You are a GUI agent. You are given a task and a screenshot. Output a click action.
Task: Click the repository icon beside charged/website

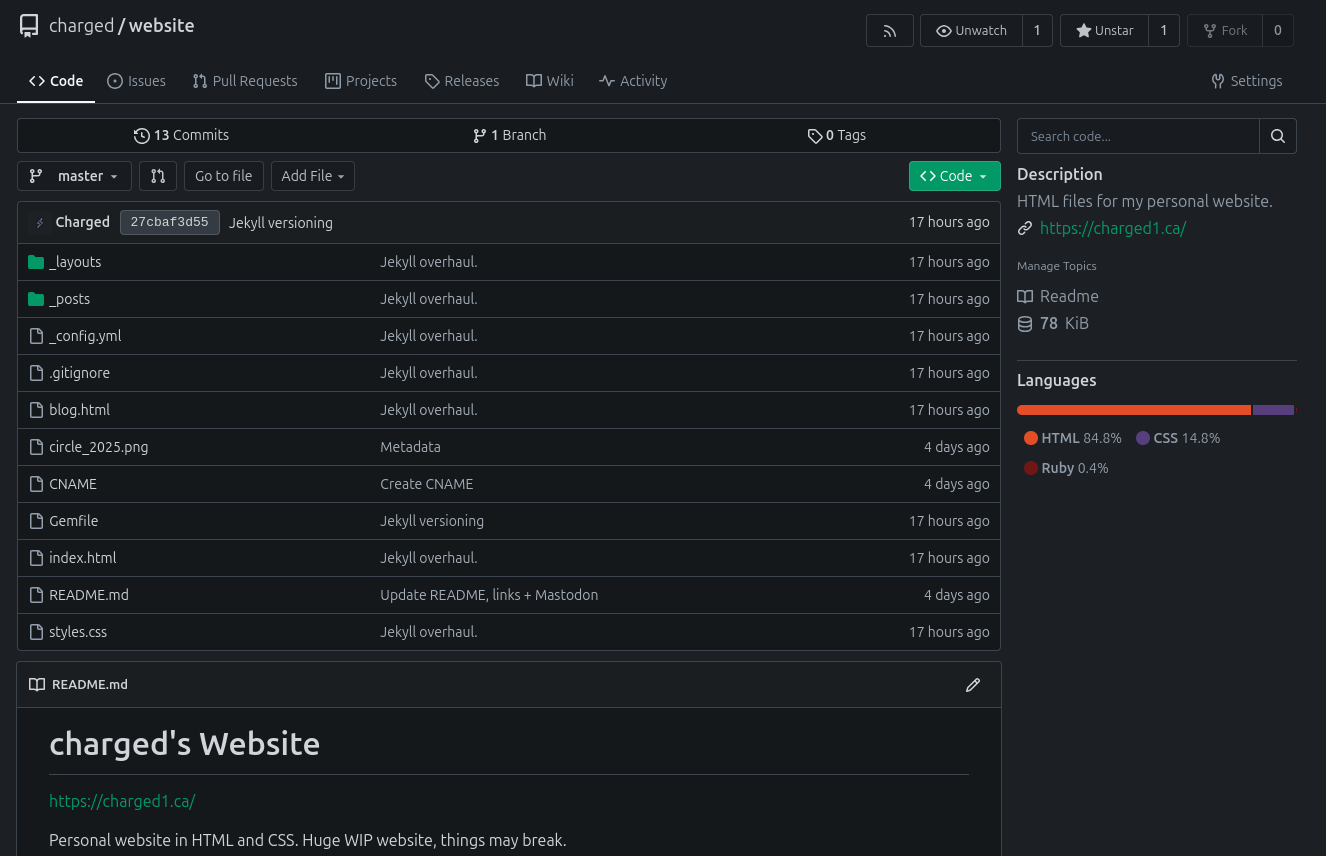pyautogui.click(x=29, y=26)
